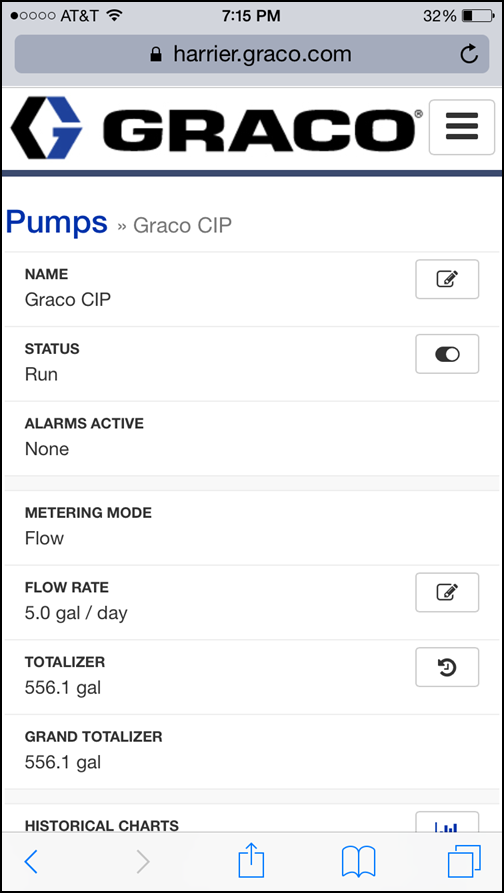
Task: Tap the forward arrow in Safari toolbar
Action: (x=144, y=862)
